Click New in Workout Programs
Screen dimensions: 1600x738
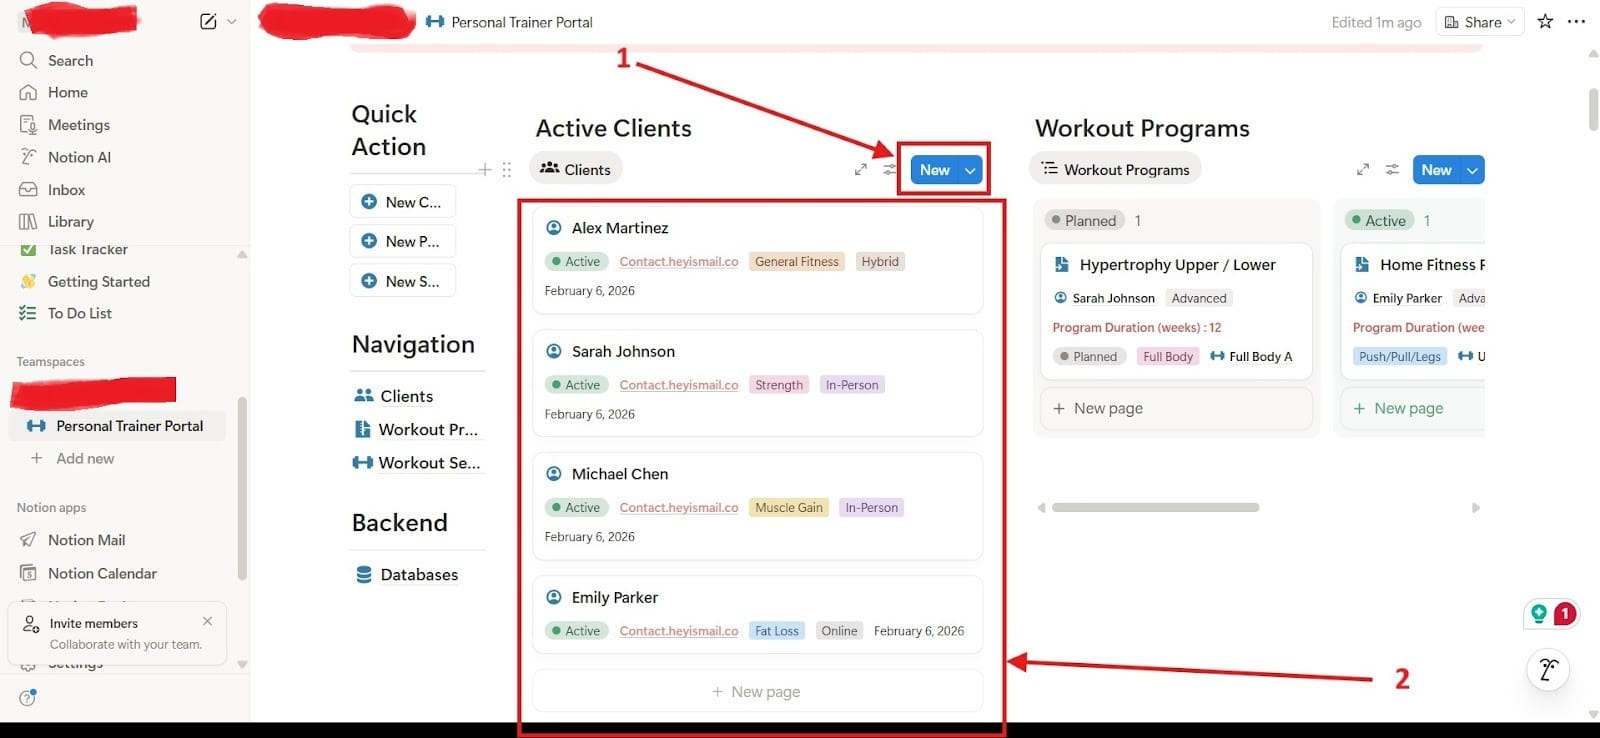[1436, 170]
